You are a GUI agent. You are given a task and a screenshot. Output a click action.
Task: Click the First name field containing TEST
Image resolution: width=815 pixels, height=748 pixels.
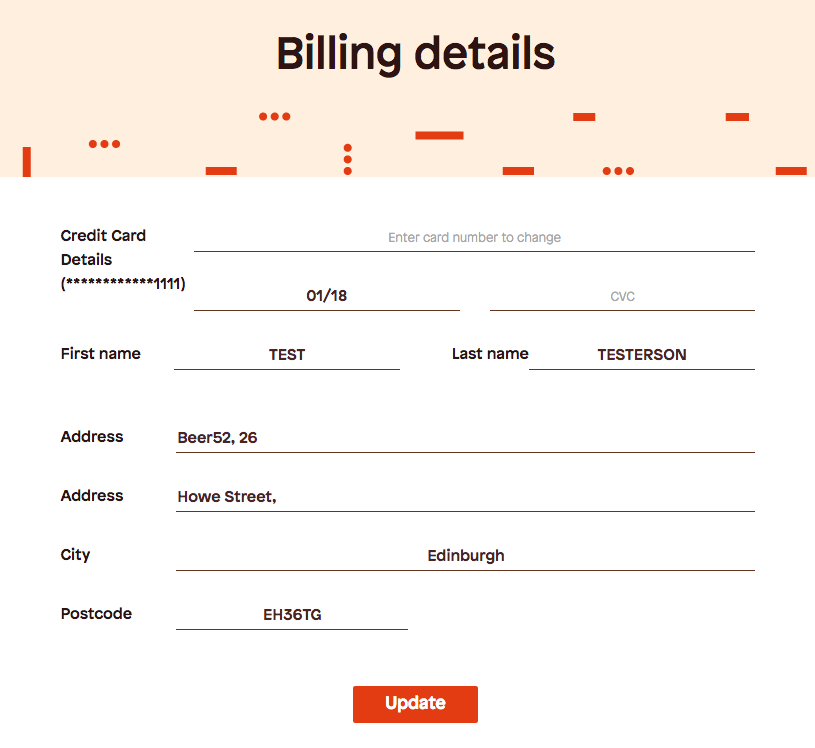tap(287, 355)
